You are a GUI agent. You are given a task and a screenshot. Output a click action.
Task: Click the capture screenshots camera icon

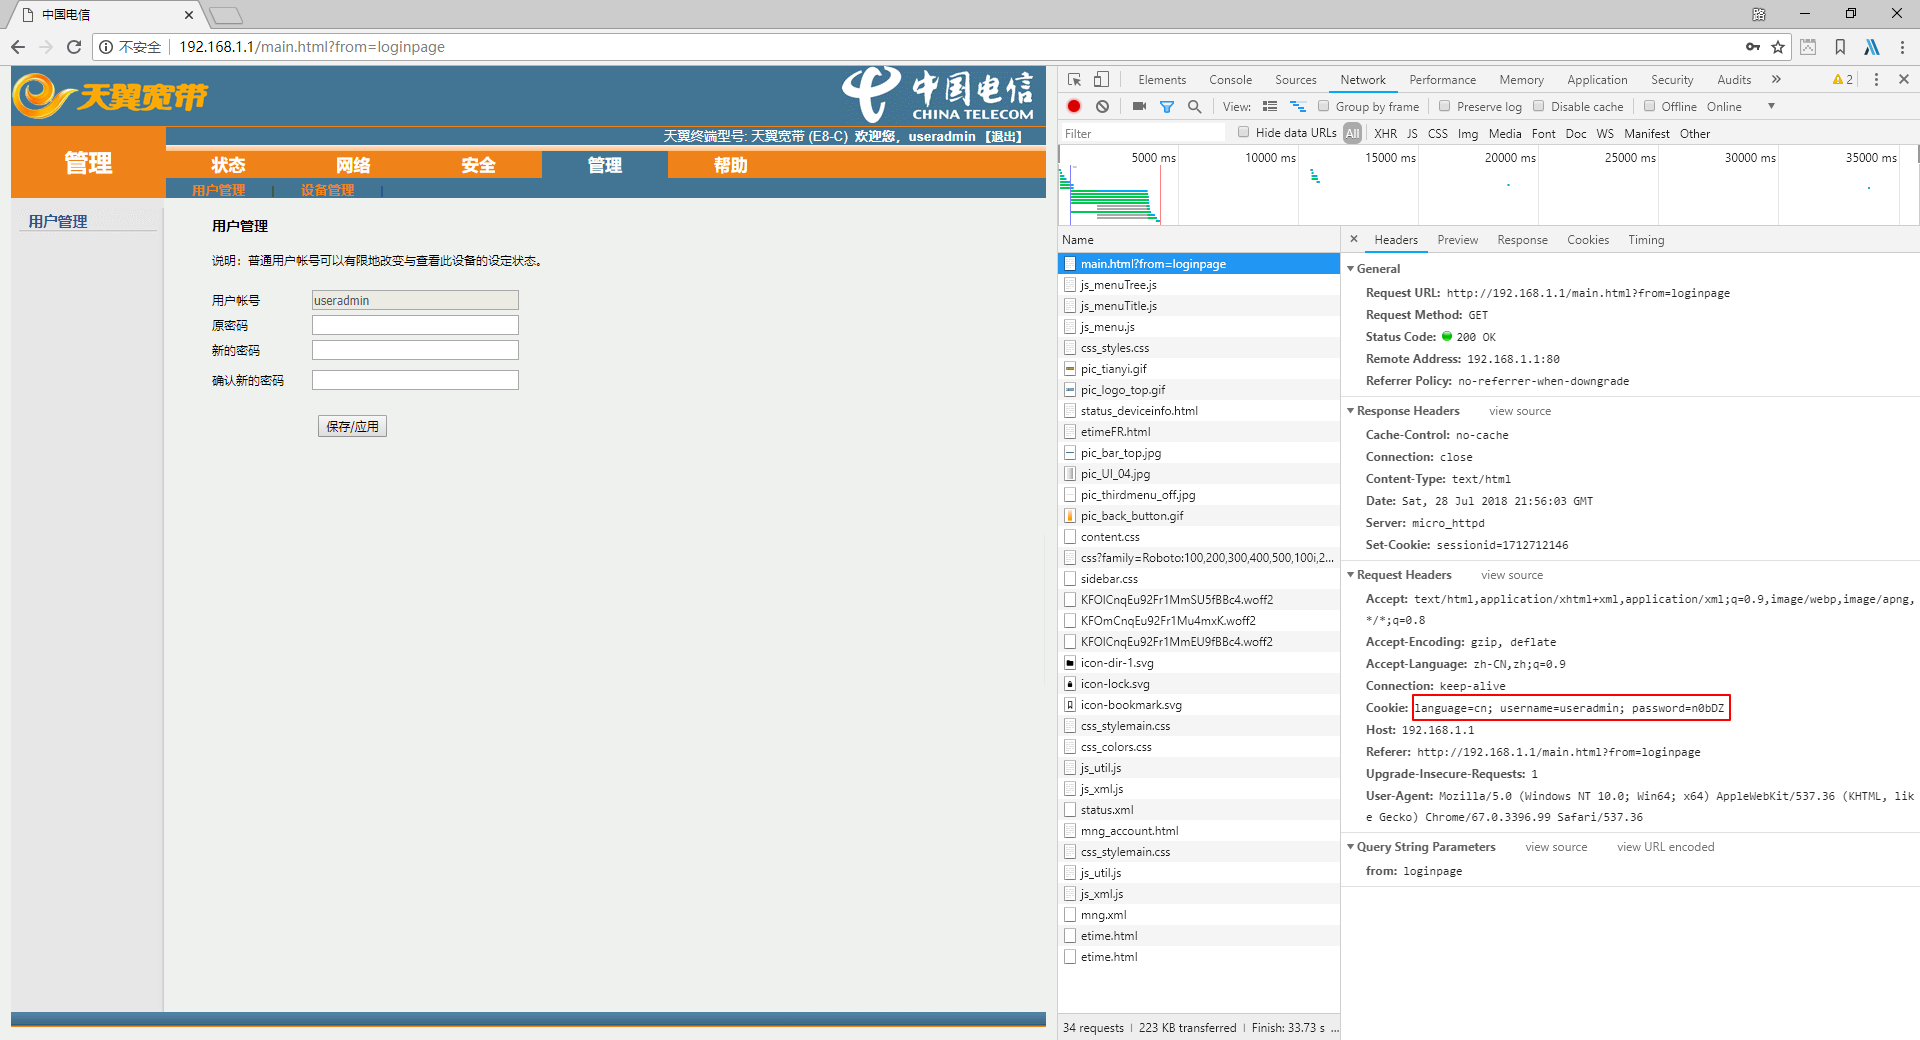click(1139, 106)
